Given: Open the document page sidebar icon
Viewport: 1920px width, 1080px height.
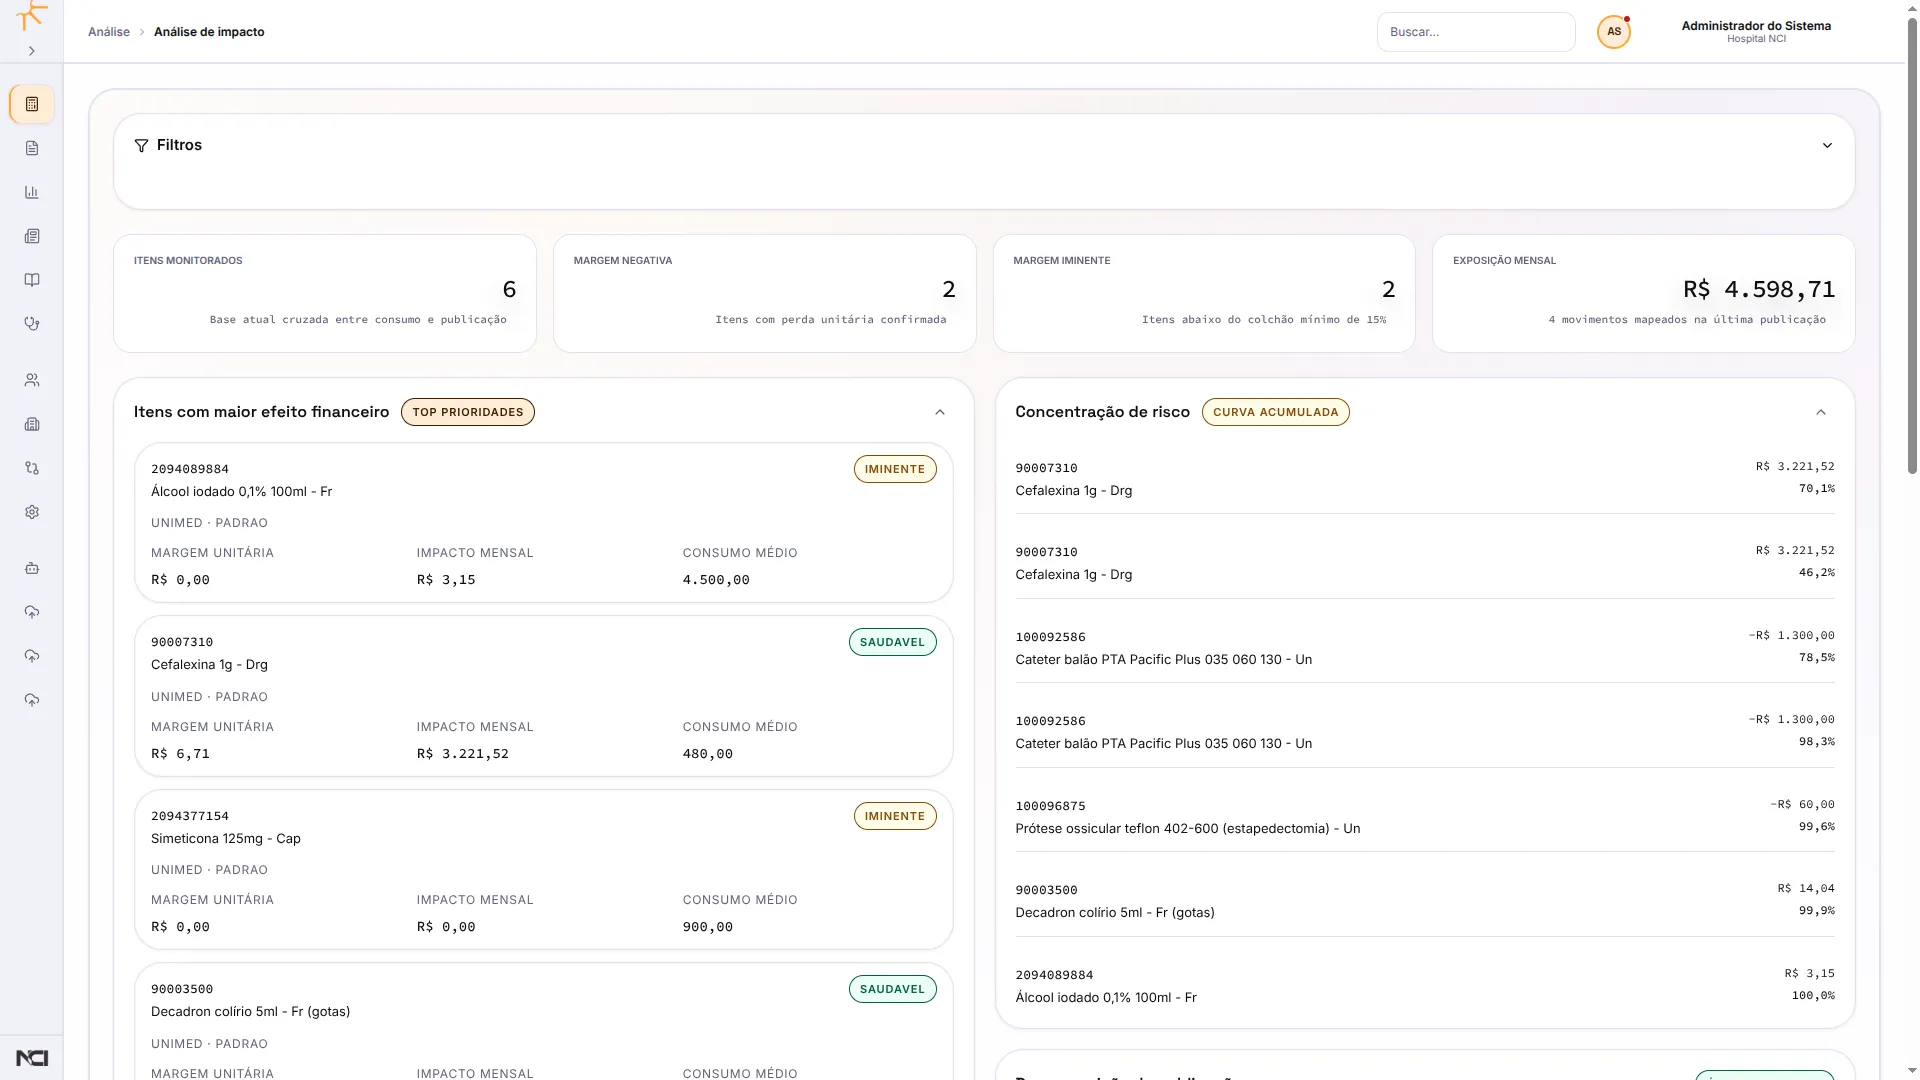Looking at the screenshot, I should tap(32, 148).
